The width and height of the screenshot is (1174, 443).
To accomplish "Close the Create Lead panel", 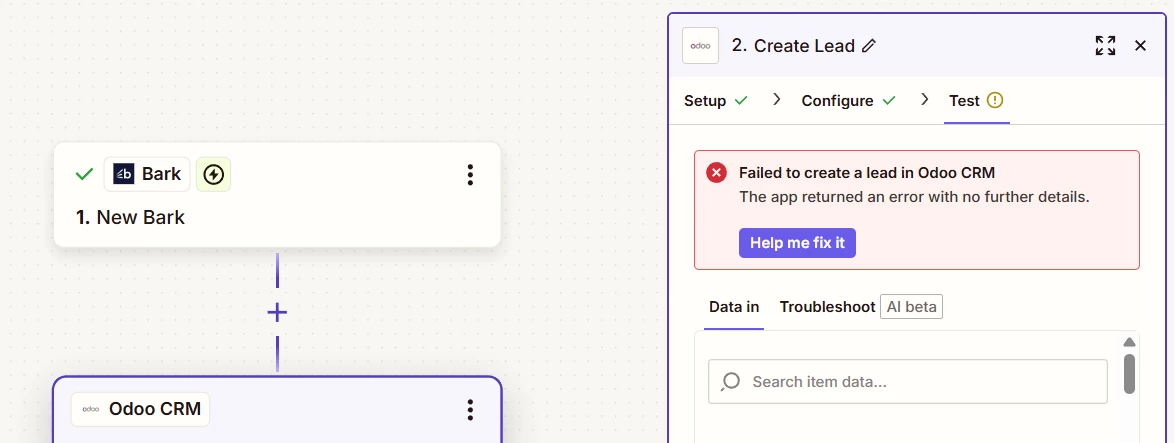I will 1140,46.
